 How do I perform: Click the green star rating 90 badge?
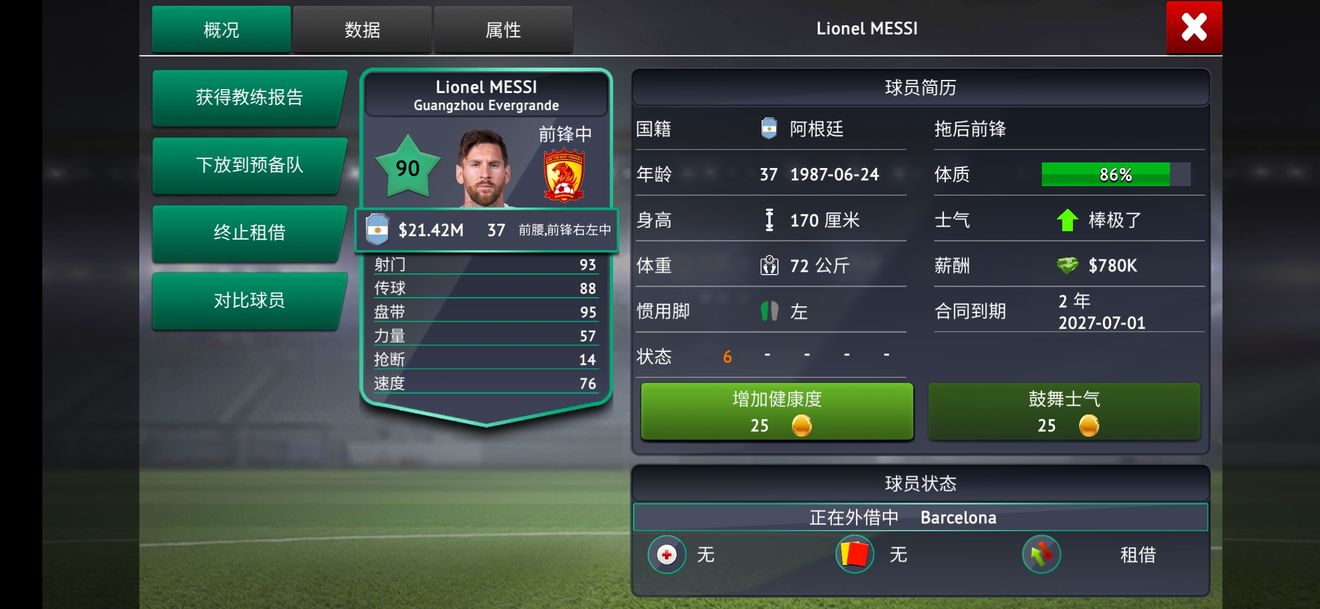tap(407, 168)
